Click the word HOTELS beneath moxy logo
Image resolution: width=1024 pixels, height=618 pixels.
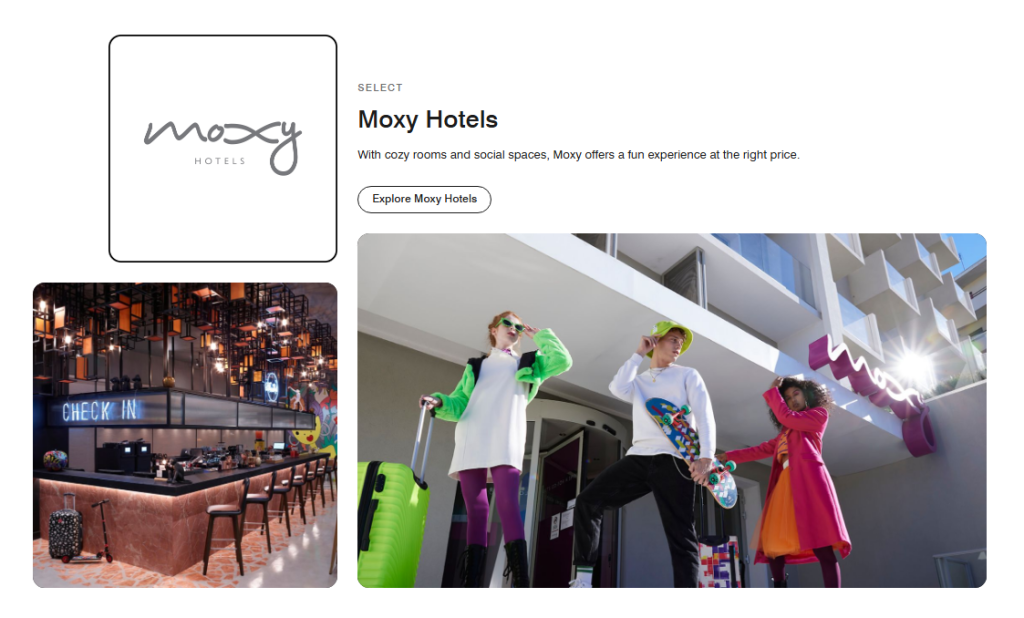(219, 161)
